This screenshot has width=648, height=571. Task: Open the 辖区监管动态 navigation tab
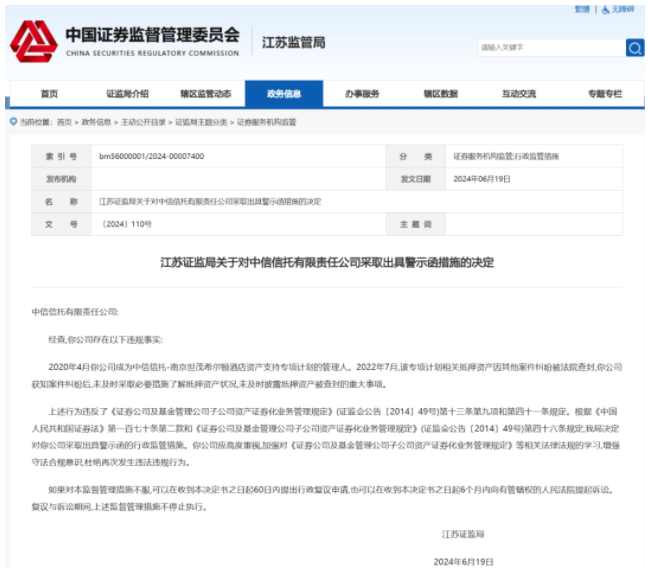[205, 94]
